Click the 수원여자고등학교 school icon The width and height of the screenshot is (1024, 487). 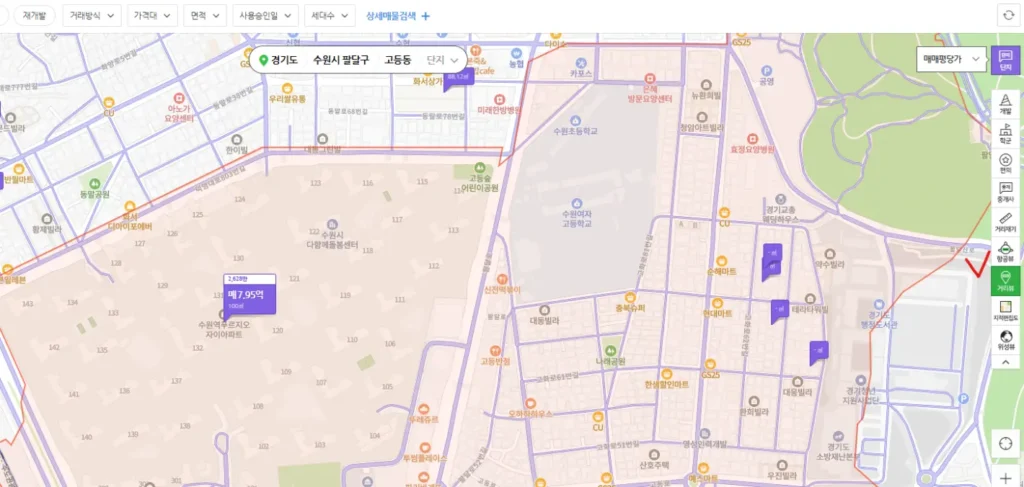point(577,203)
